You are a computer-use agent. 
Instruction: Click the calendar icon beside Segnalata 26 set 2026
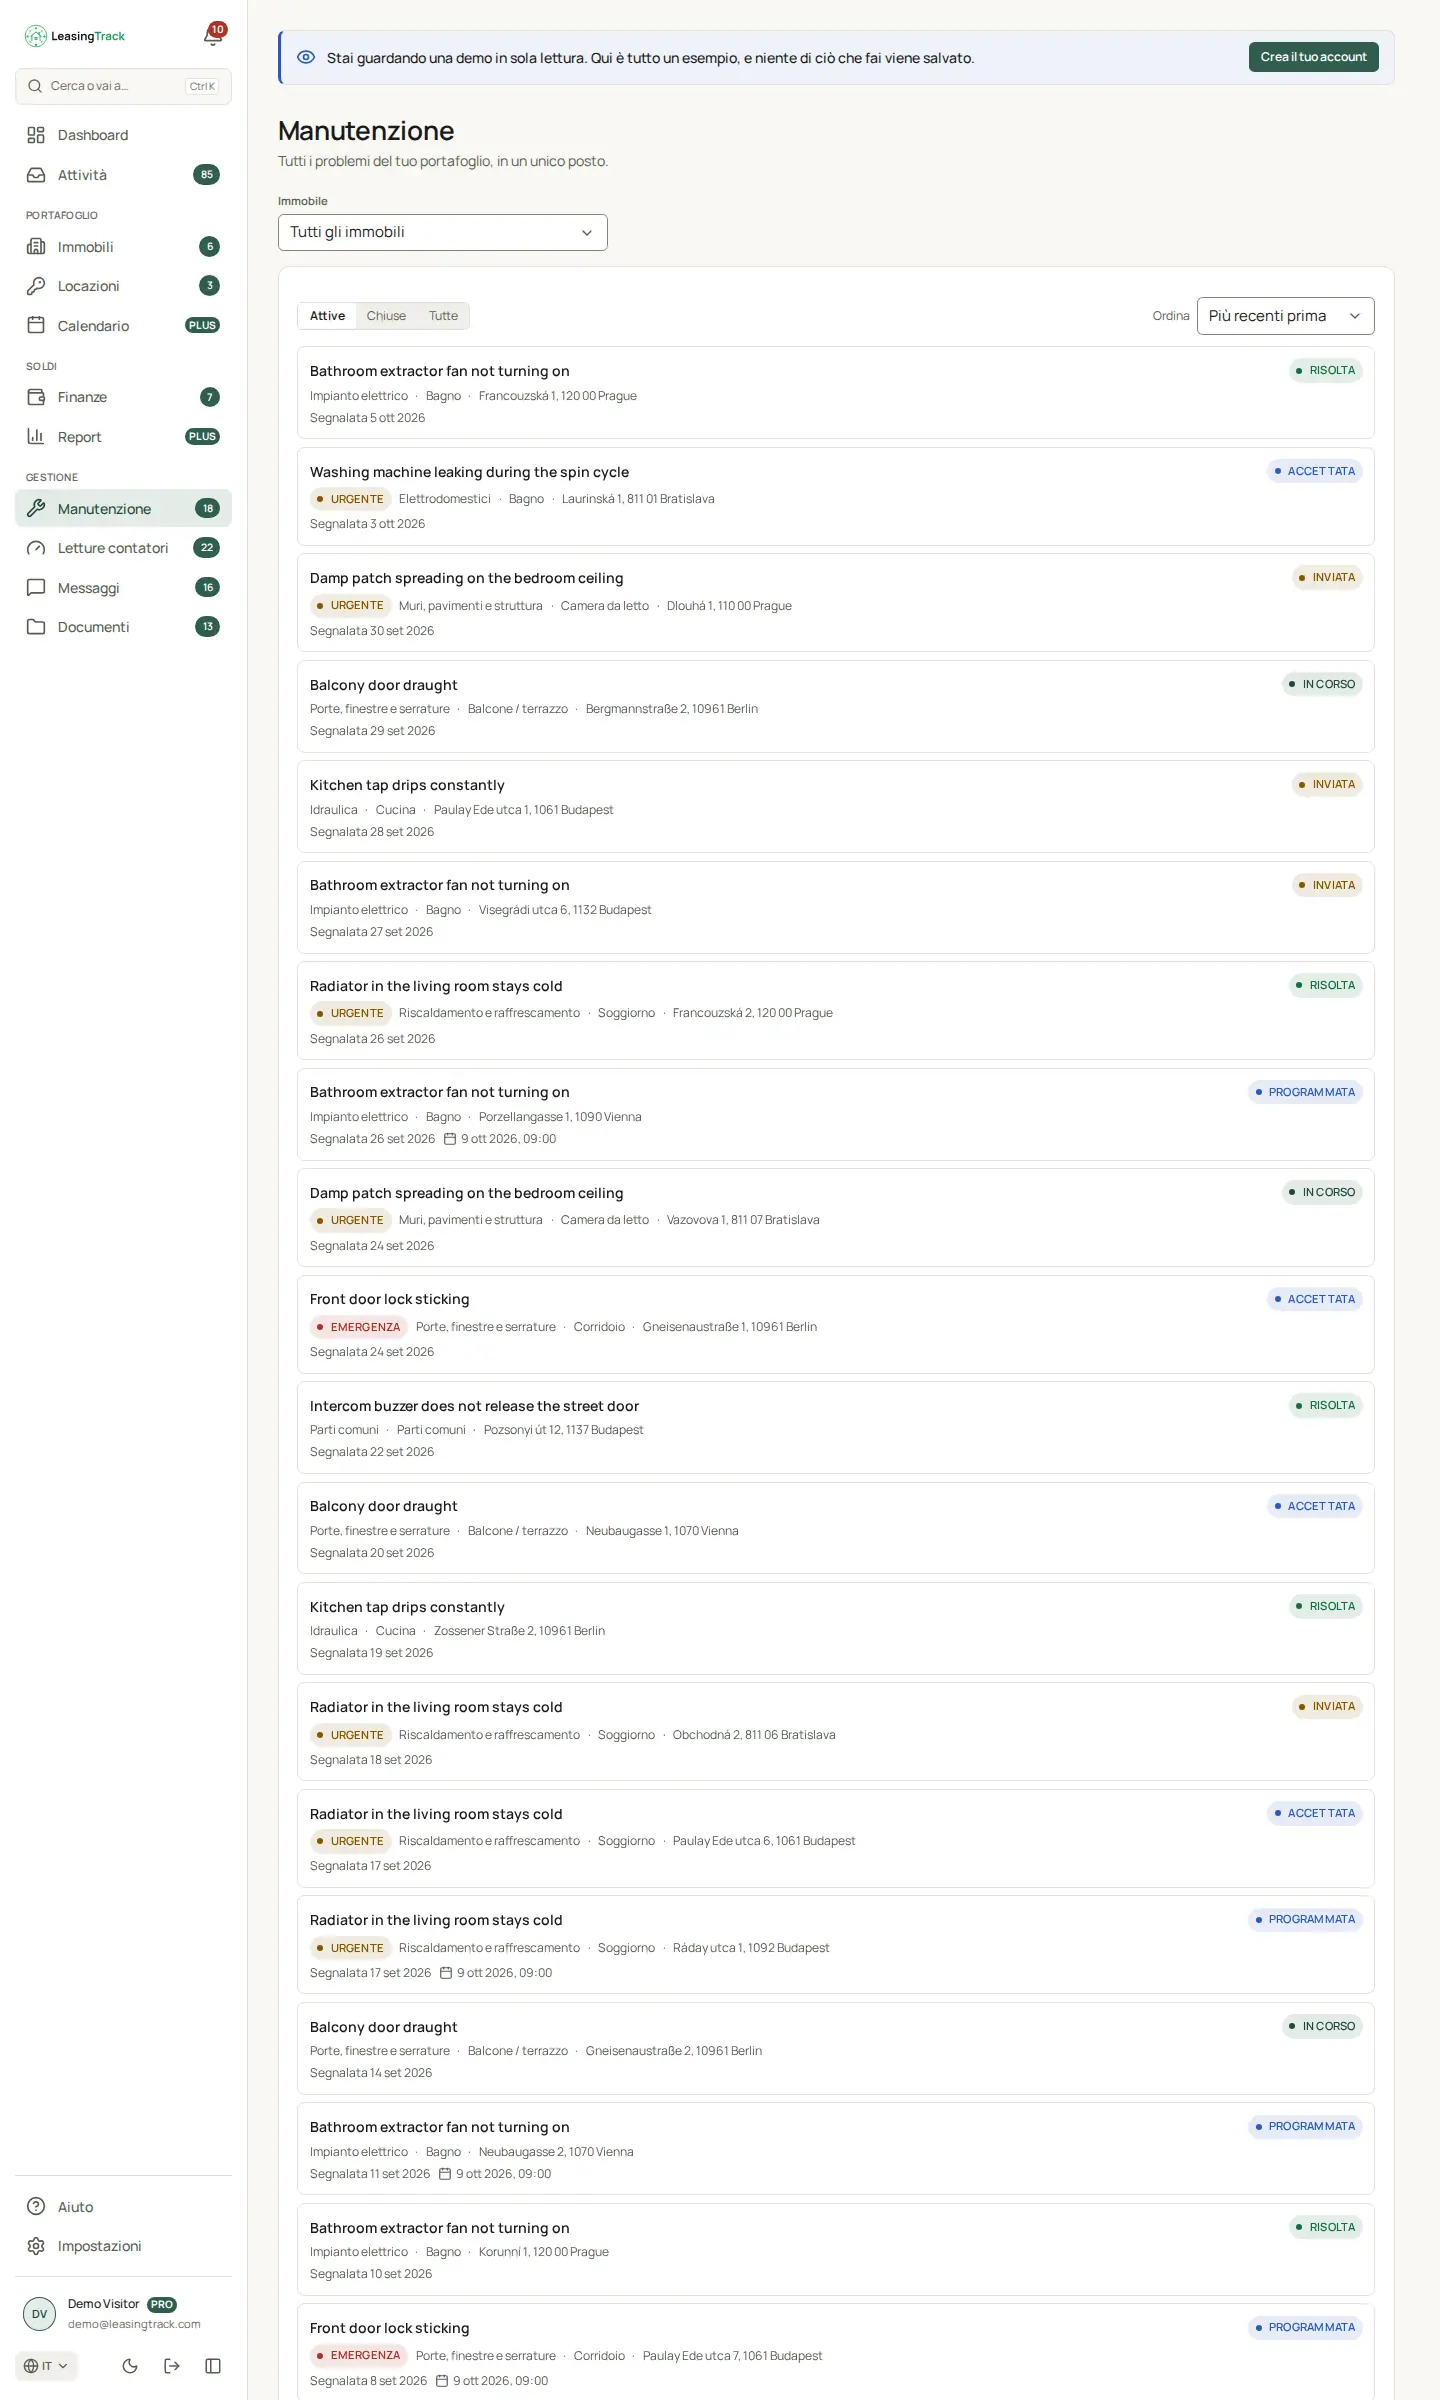point(450,1139)
